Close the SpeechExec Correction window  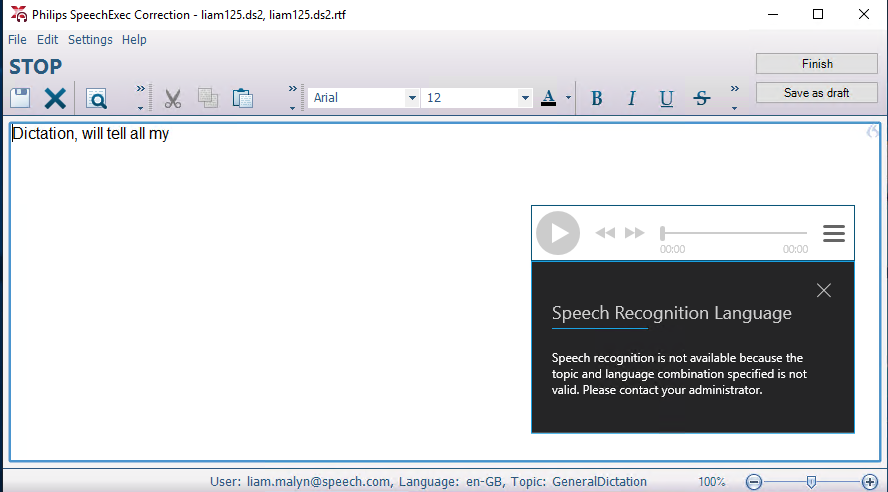click(864, 14)
